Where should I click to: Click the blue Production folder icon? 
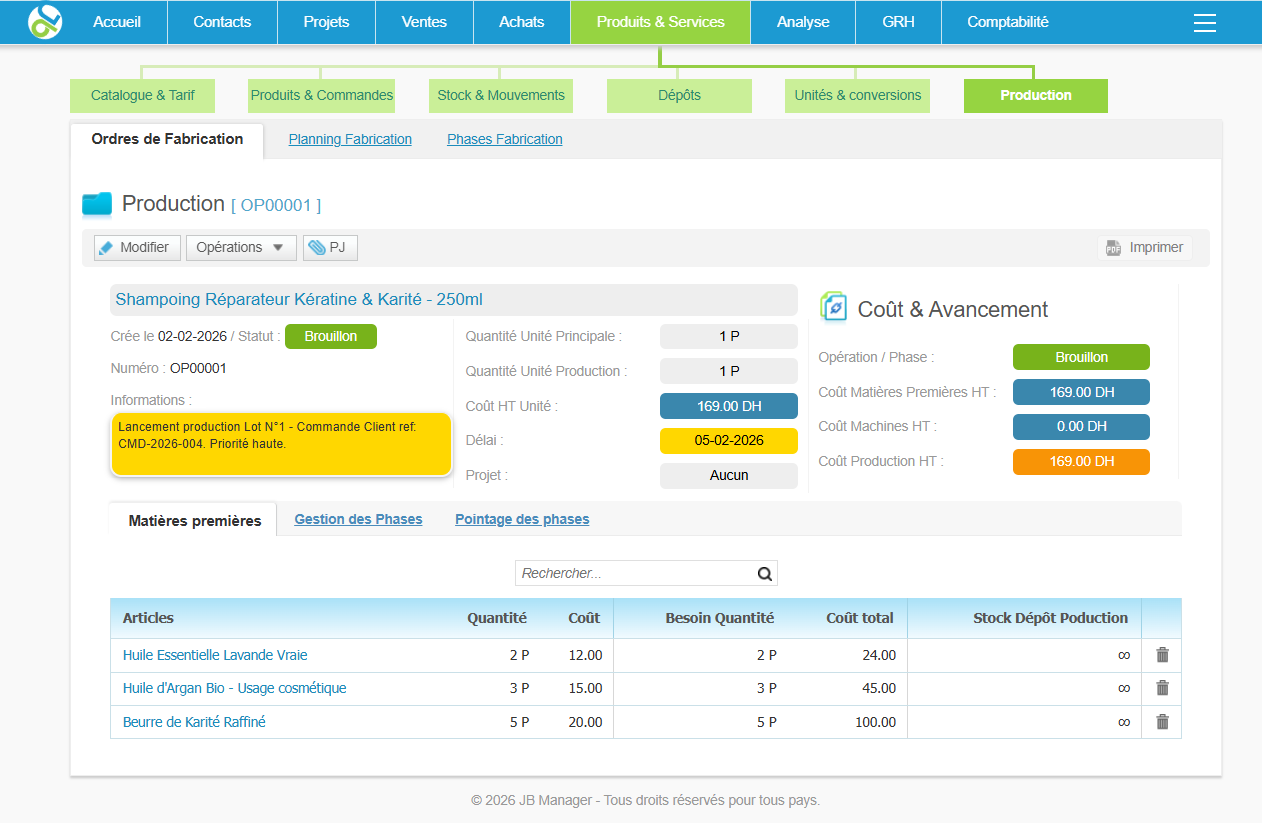coord(97,204)
